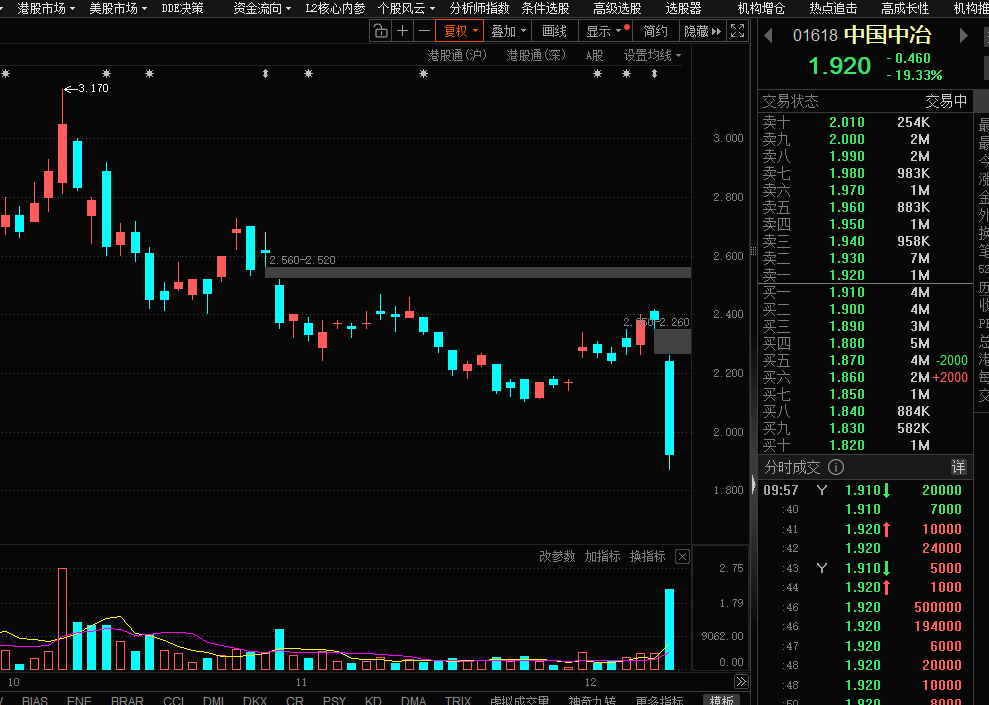Image resolution: width=989 pixels, height=705 pixels.
Task: Zoom in with the plus icon
Action: (x=402, y=31)
